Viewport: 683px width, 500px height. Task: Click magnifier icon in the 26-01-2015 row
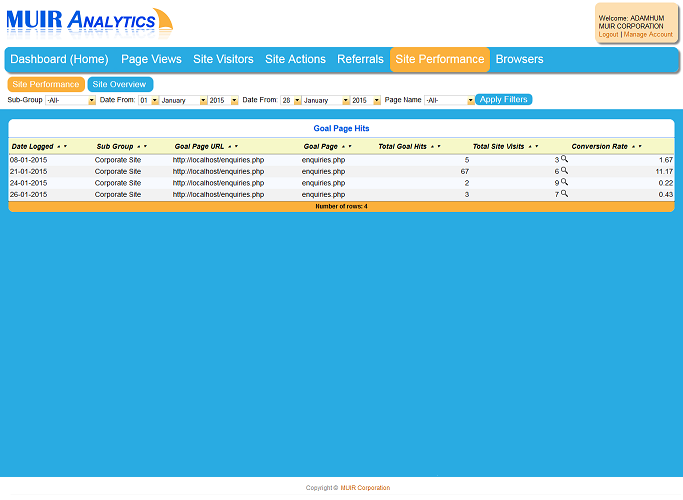pos(564,194)
